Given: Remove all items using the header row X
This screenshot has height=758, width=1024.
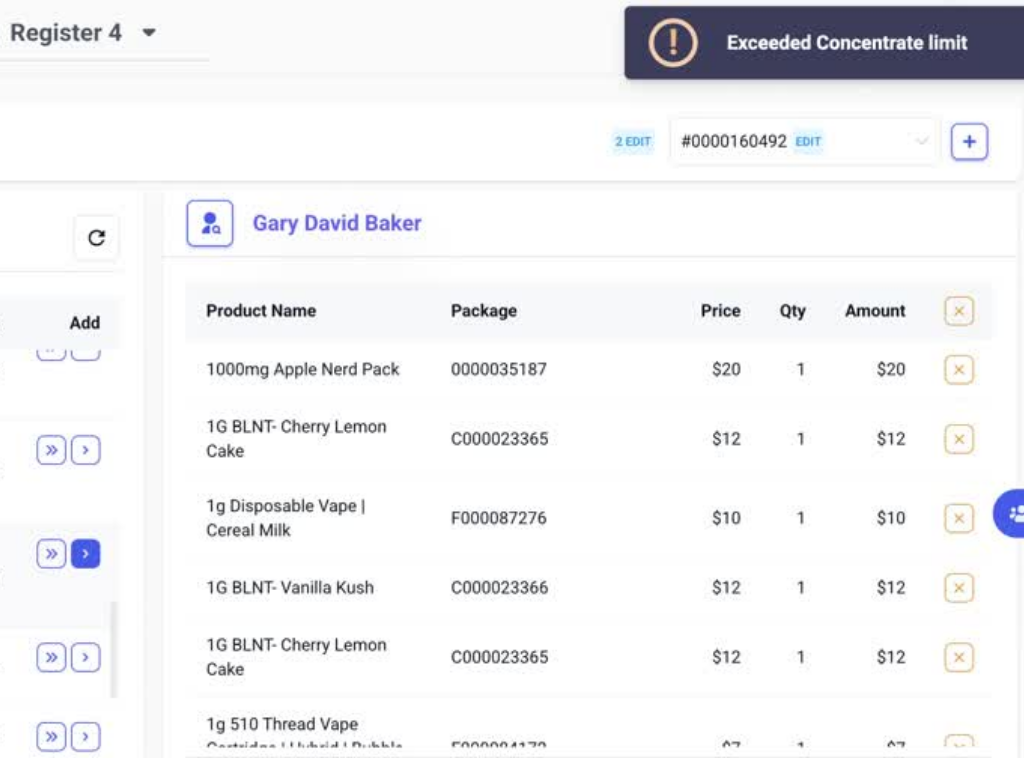Looking at the screenshot, I should pos(958,311).
